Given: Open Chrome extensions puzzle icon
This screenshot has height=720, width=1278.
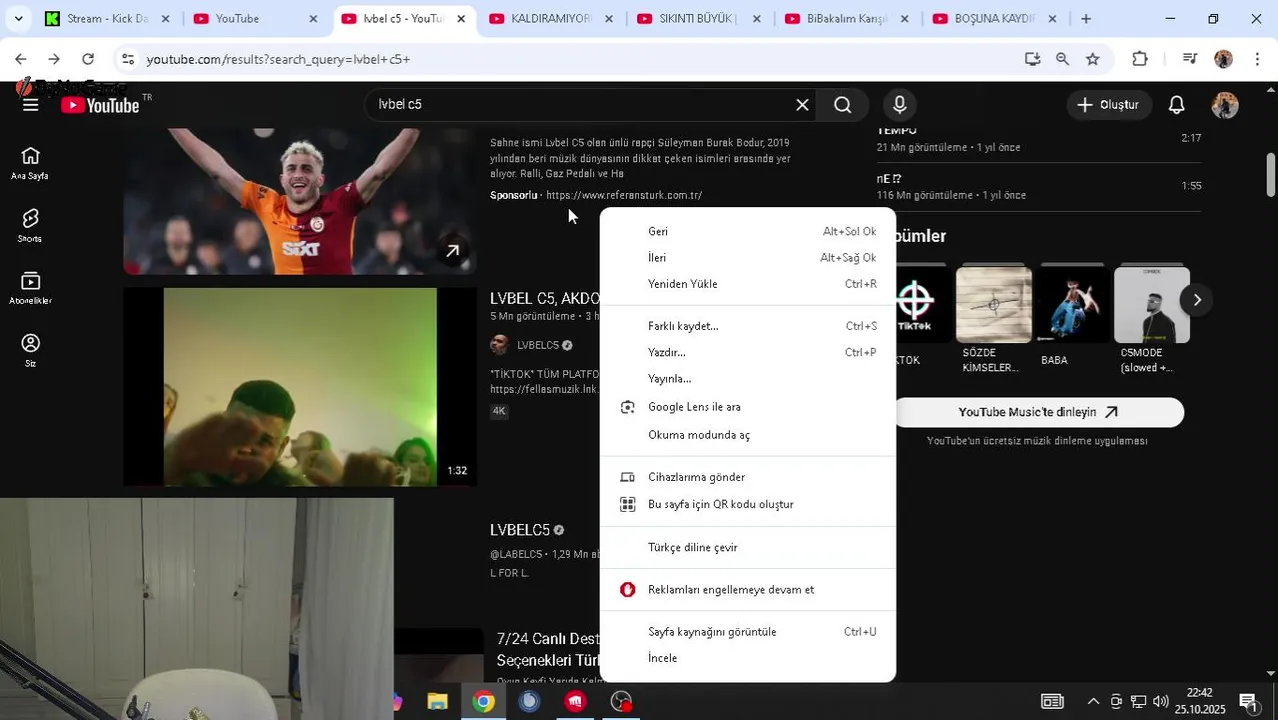Looking at the screenshot, I should point(1140,59).
